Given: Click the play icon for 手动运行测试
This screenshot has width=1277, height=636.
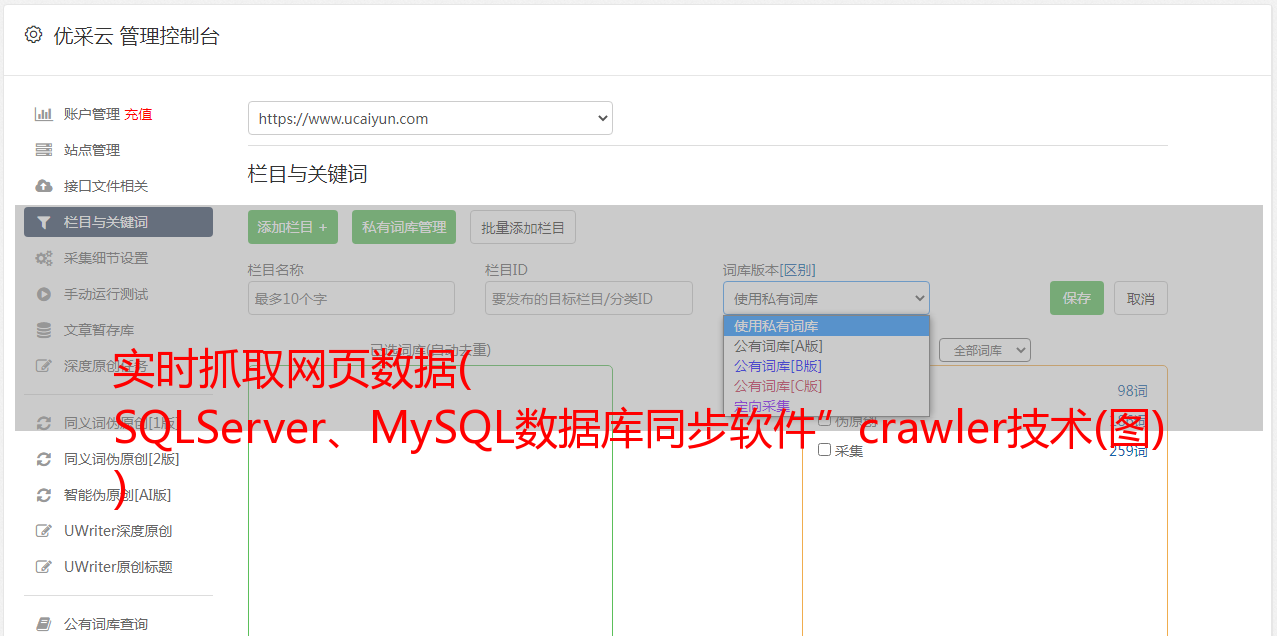Looking at the screenshot, I should point(43,294).
